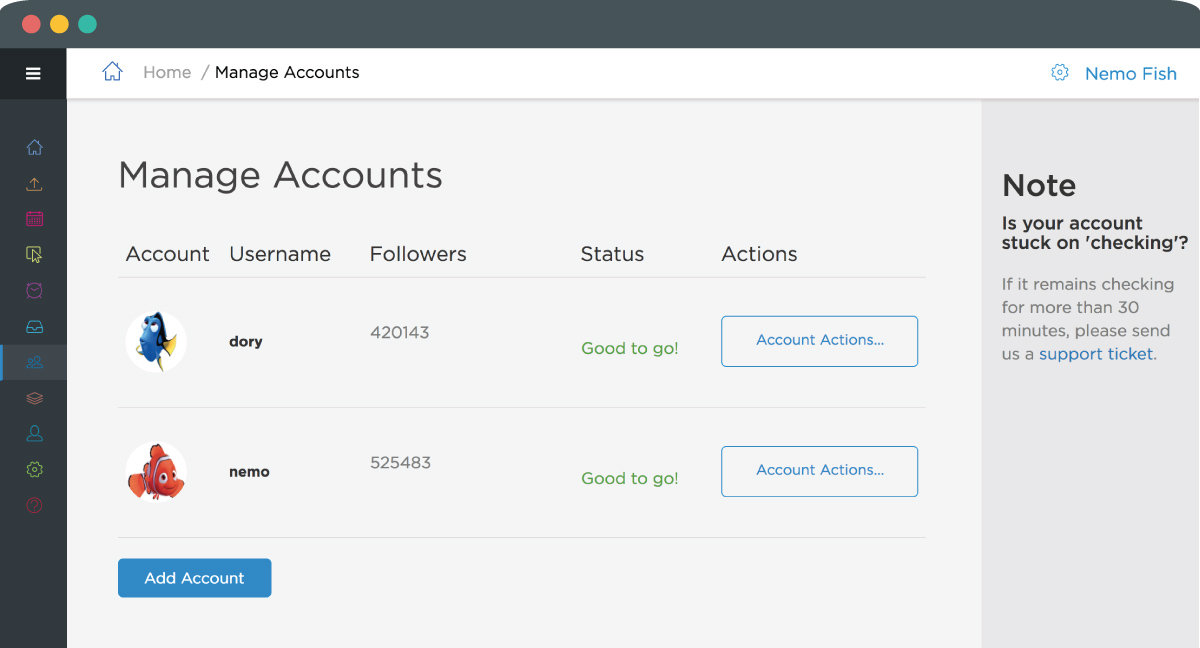Open the pink calendar icon in the sidebar
1200x648 pixels.
[x=34, y=219]
